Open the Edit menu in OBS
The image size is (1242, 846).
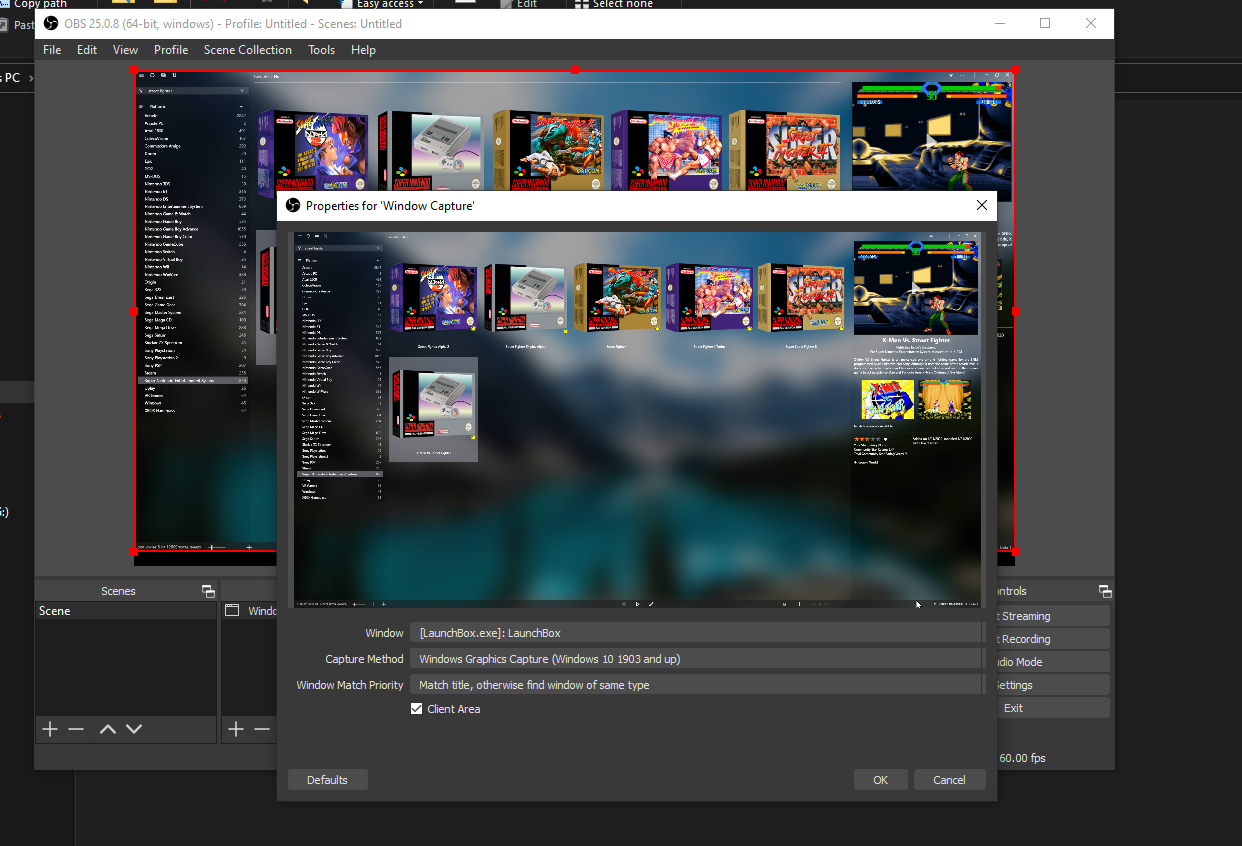coord(87,50)
